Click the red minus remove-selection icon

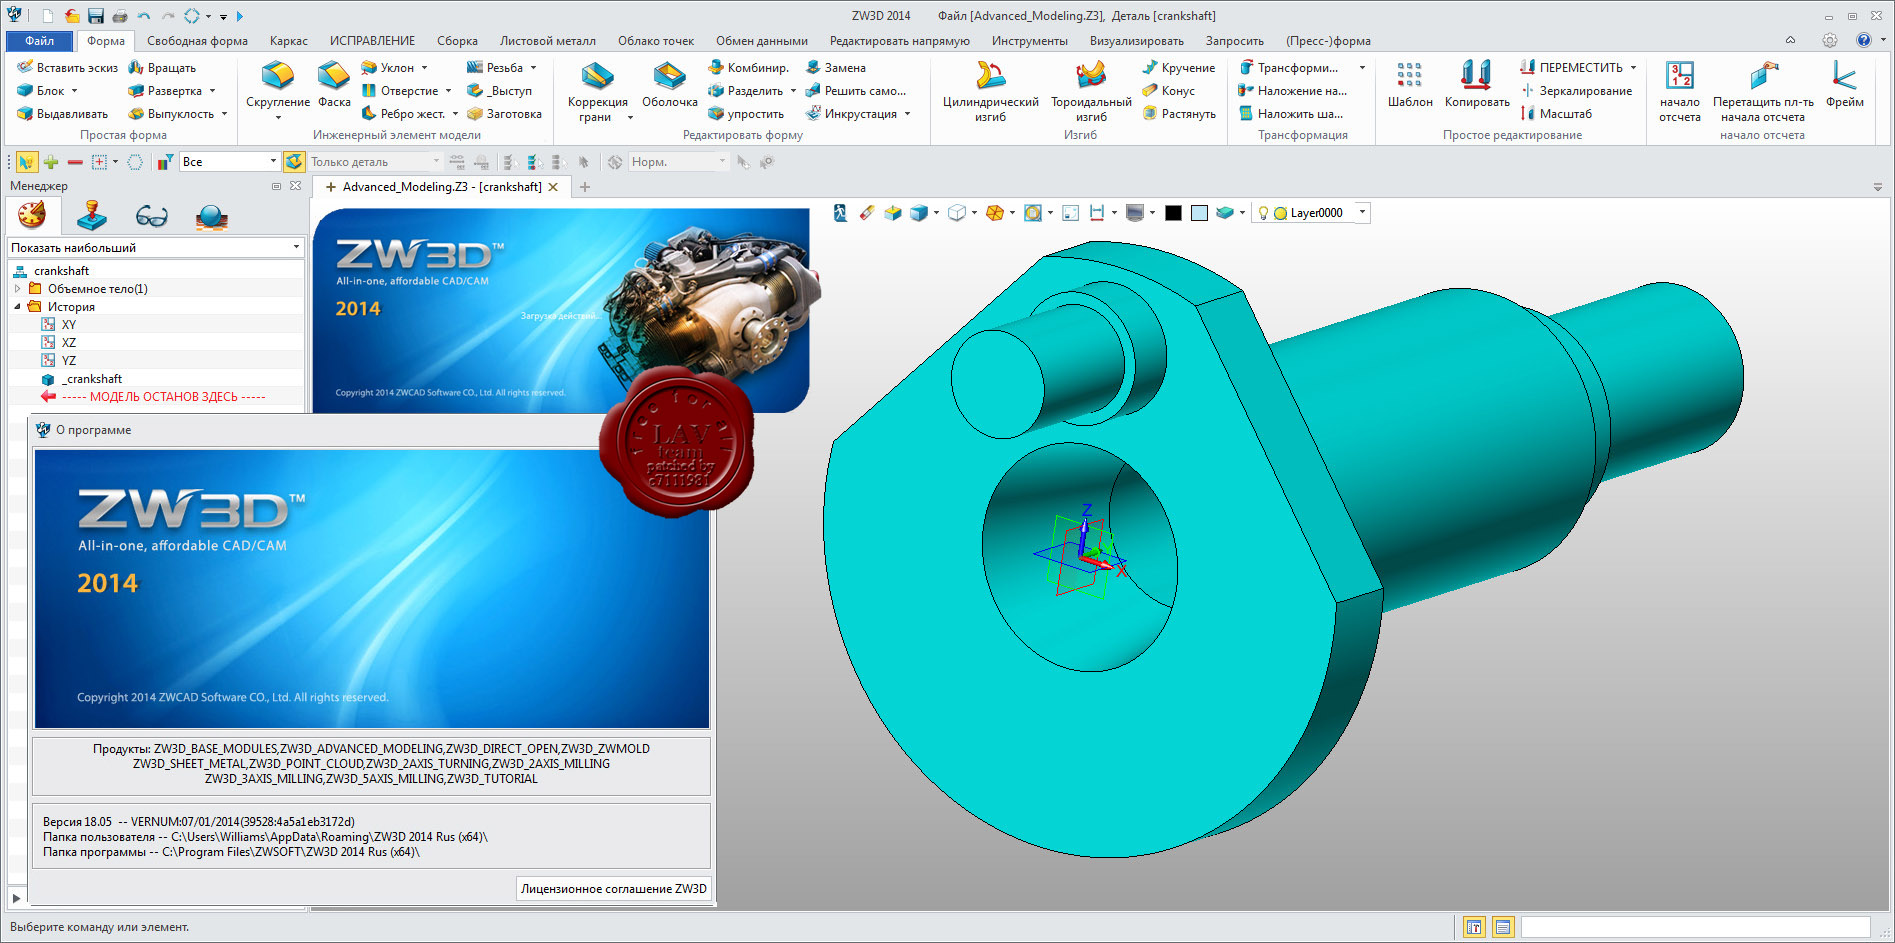click(x=75, y=162)
